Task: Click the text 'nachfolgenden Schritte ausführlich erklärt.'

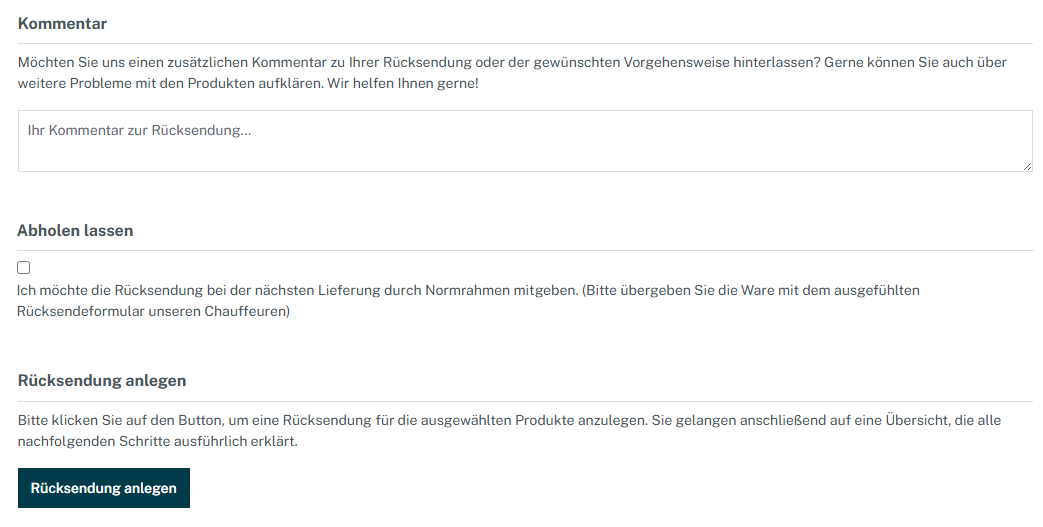Action: pyautogui.click(x=158, y=441)
